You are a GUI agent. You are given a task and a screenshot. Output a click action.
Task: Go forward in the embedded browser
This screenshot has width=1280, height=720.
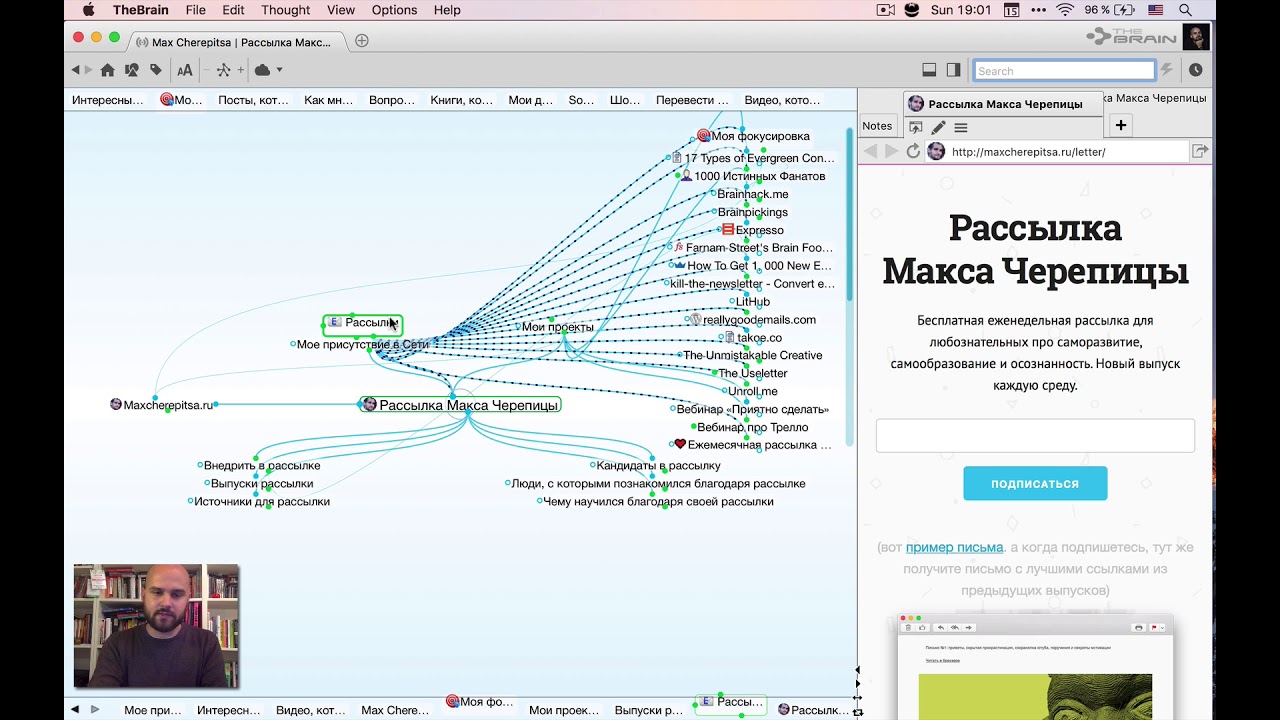click(892, 151)
